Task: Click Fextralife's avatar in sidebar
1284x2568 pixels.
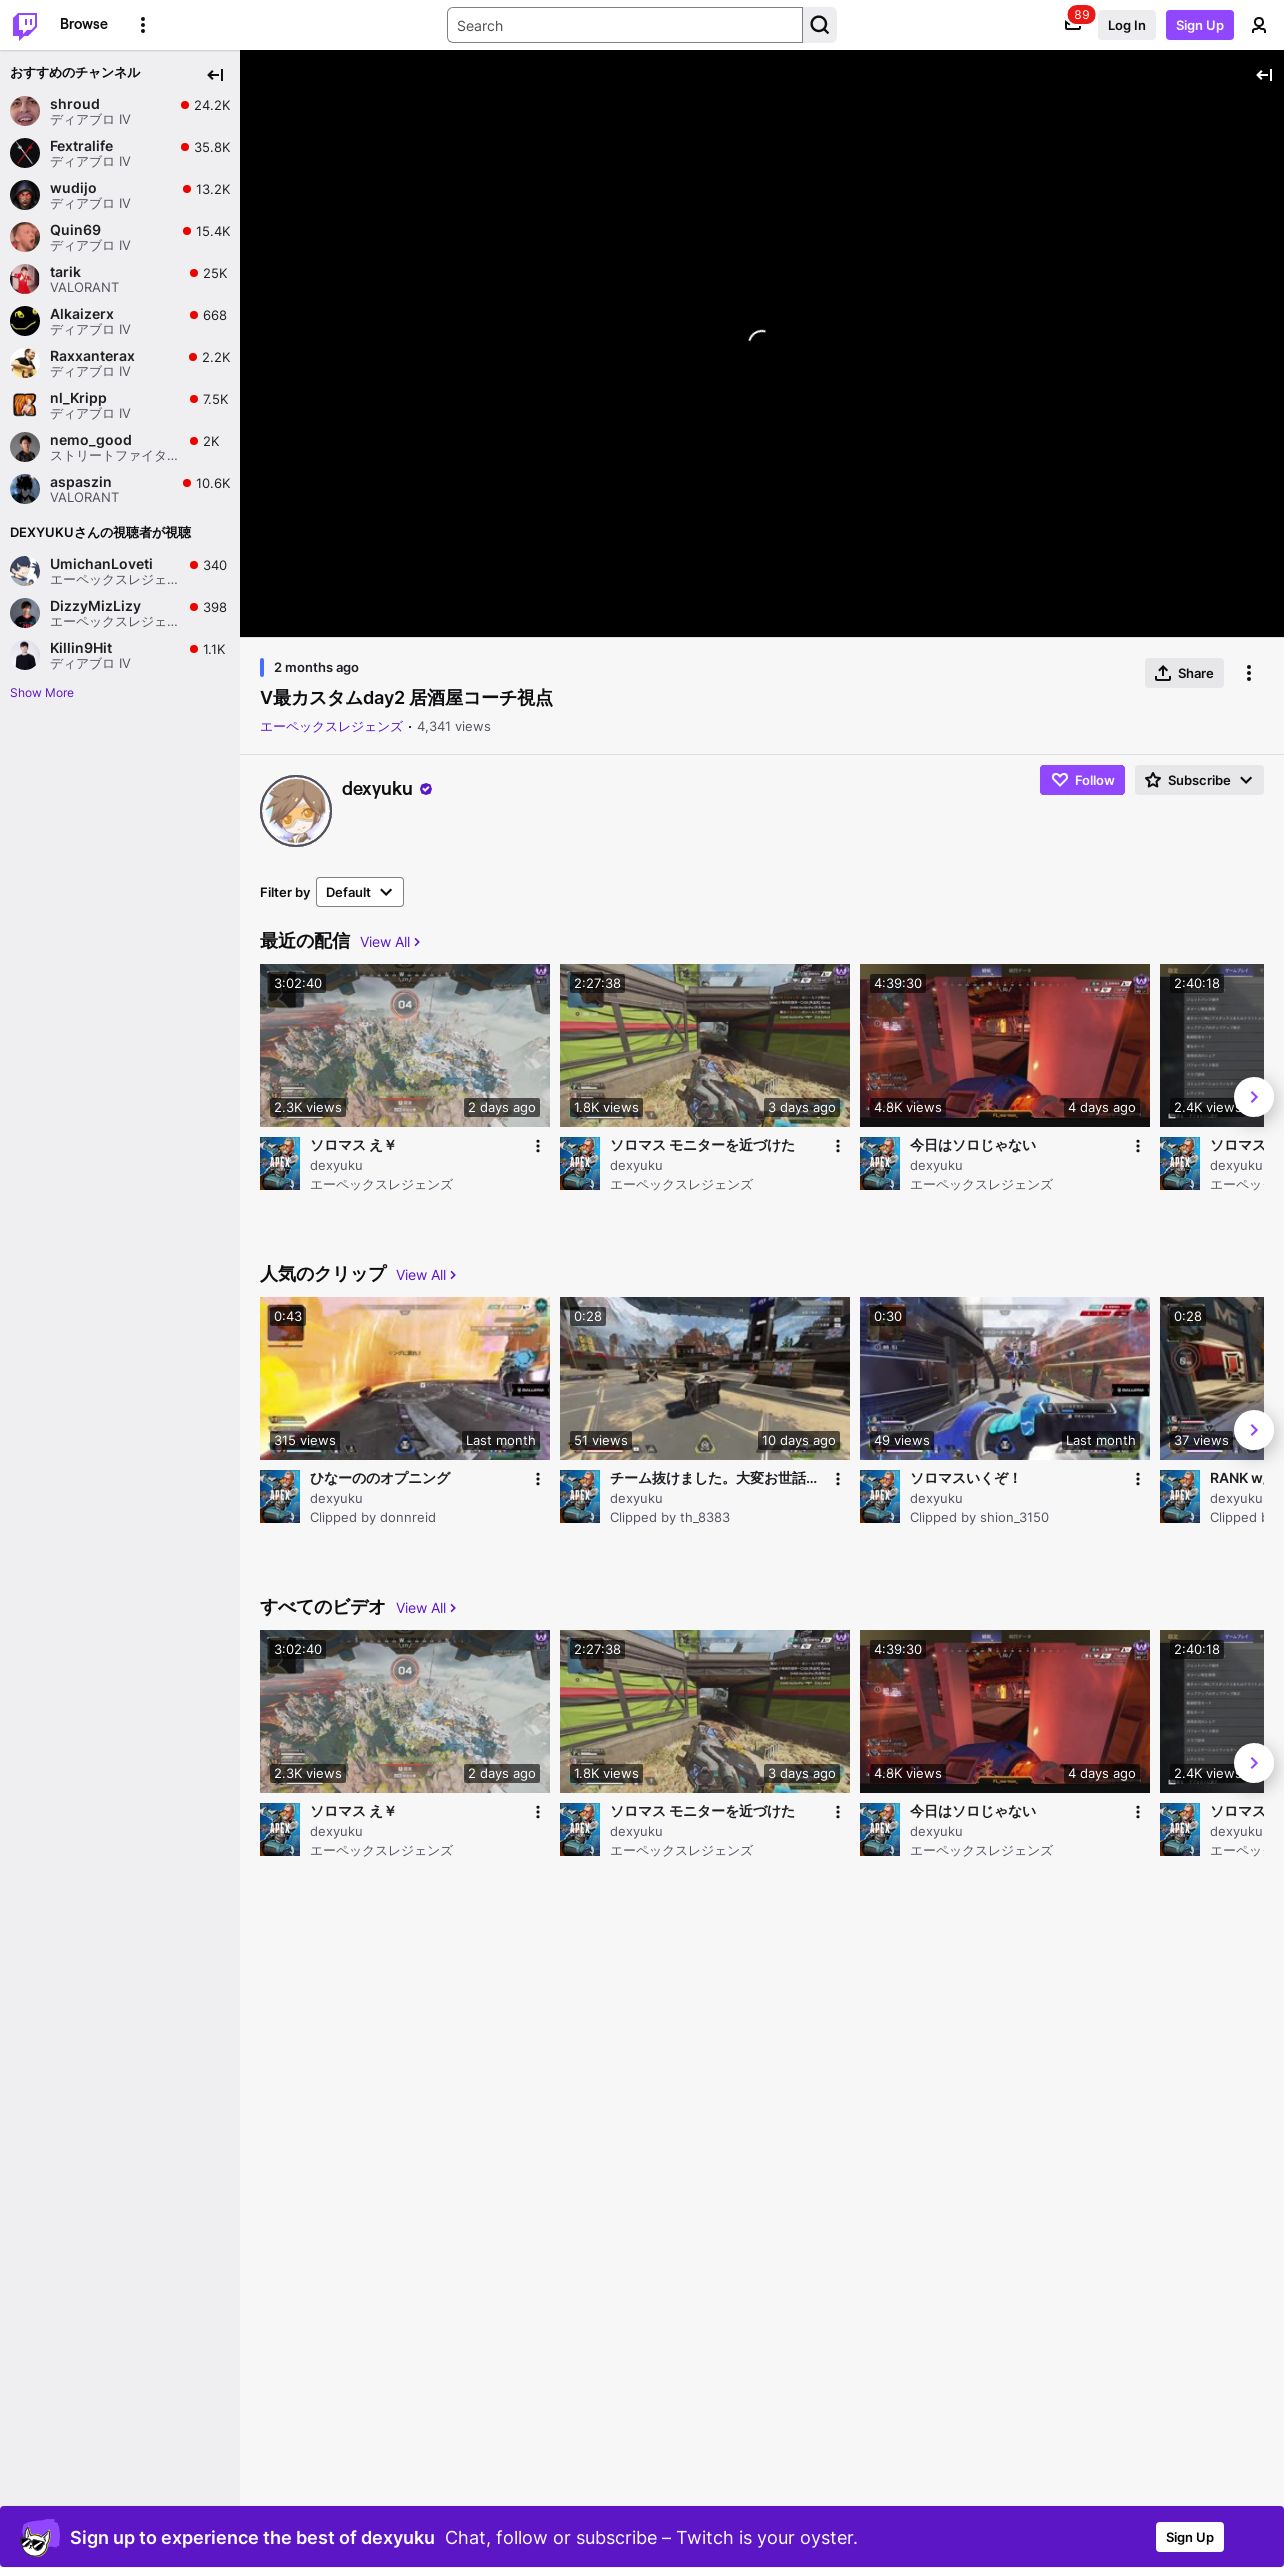Action: click(25, 153)
